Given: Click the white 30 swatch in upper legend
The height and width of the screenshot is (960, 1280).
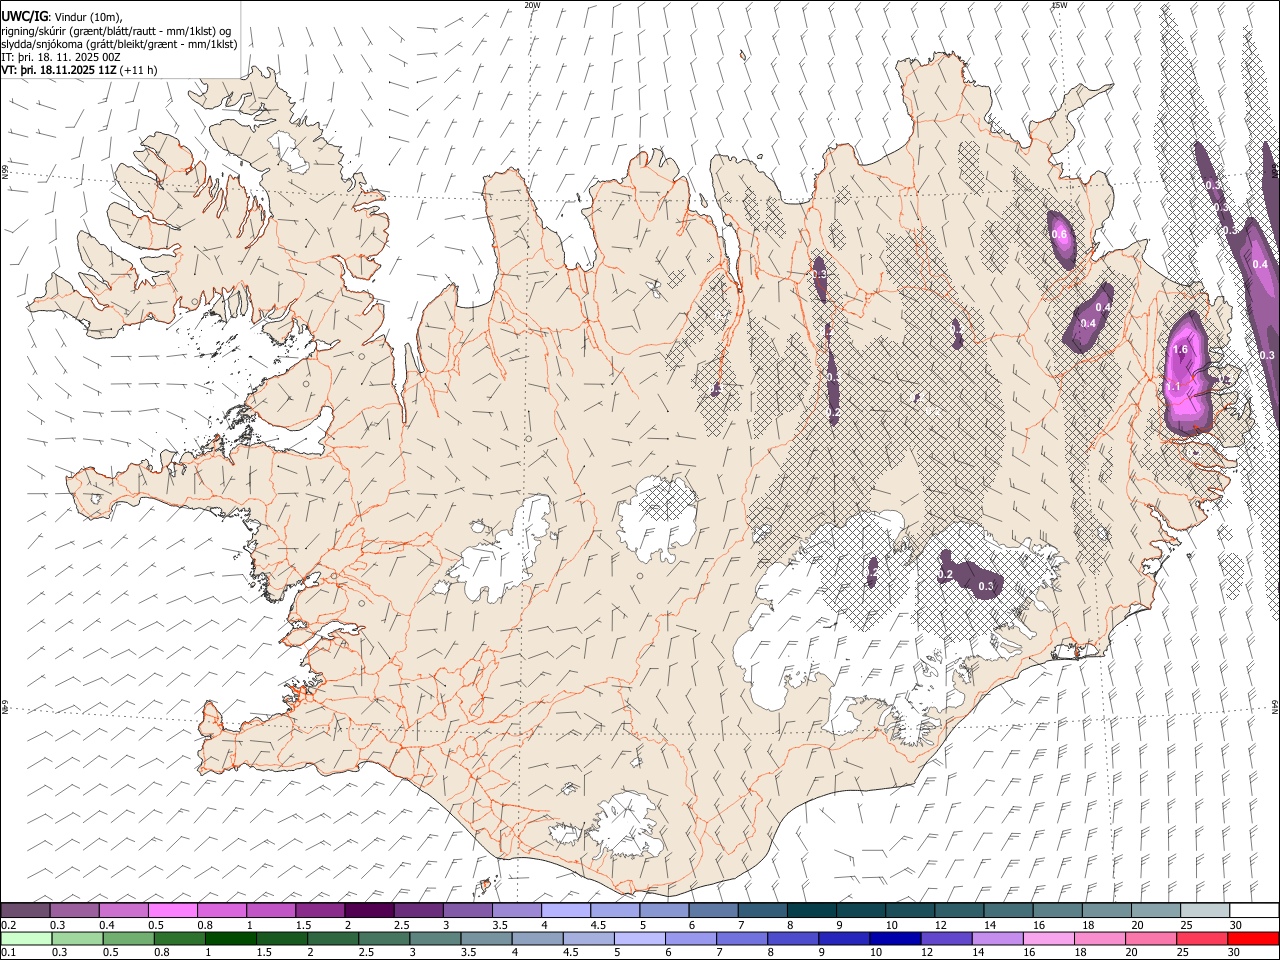Looking at the screenshot, I should click(x=1254, y=911).
